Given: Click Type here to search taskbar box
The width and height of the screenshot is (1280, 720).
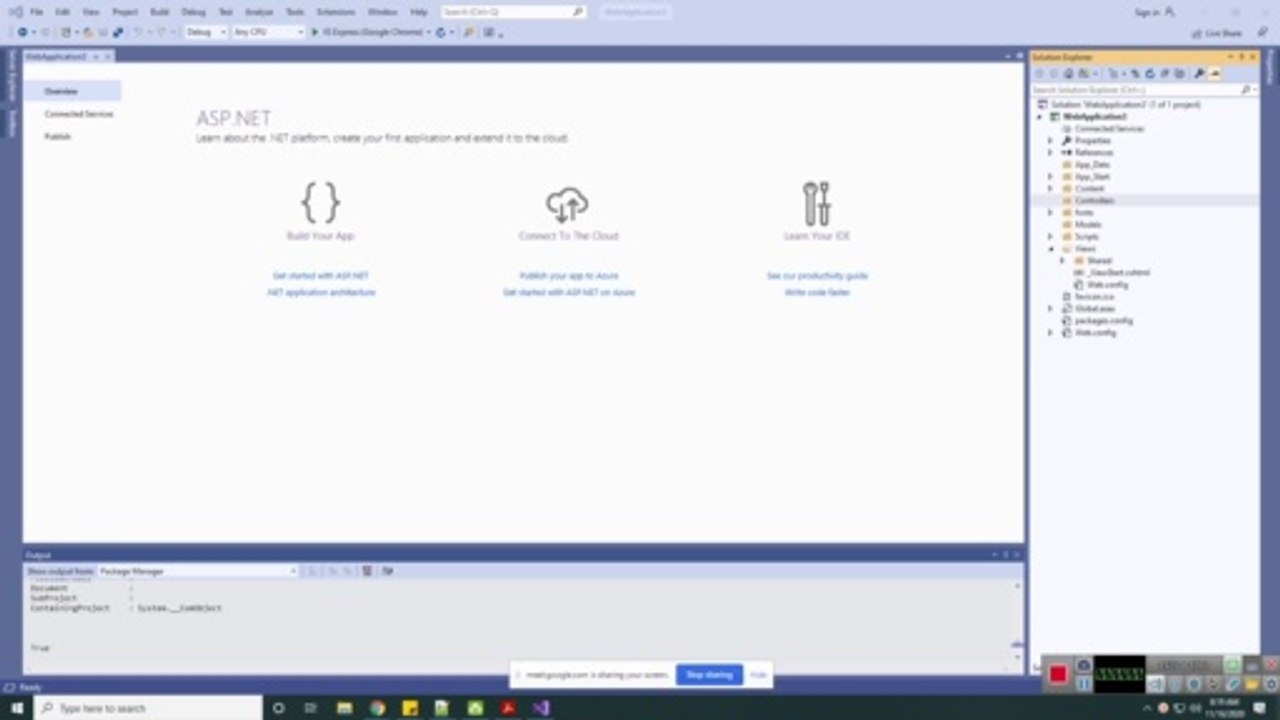Looking at the screenshot, I should (x=148, y=708).
